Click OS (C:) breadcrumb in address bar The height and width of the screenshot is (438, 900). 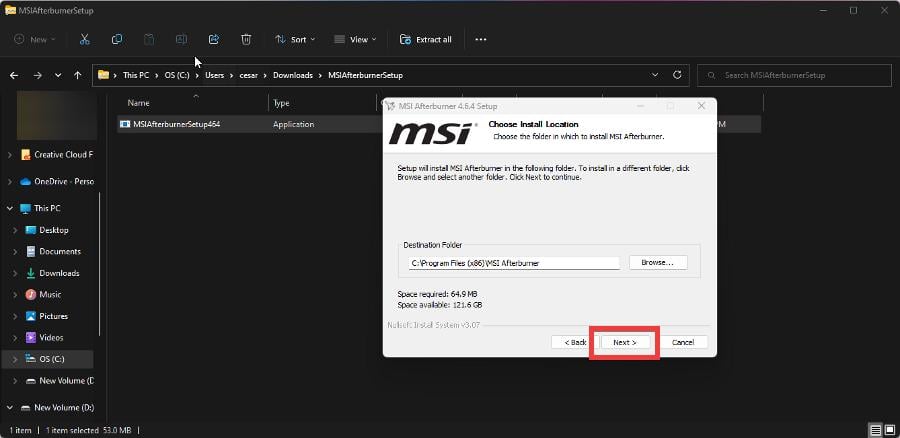pyautogui.click(x=177, y=75)
